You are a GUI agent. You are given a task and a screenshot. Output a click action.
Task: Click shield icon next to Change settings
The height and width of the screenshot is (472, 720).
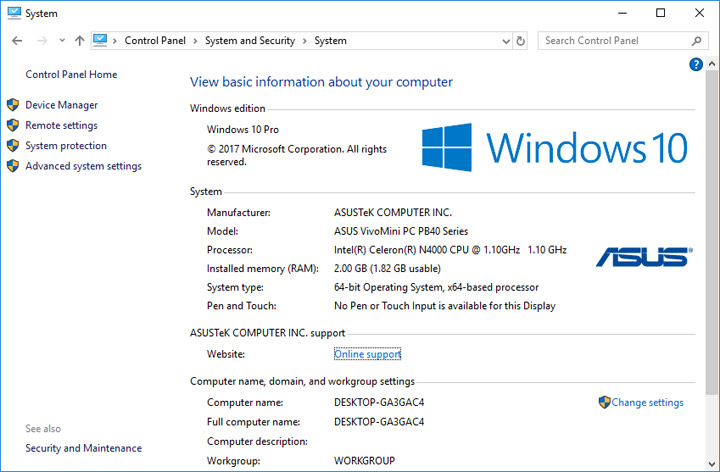point(604,402)
